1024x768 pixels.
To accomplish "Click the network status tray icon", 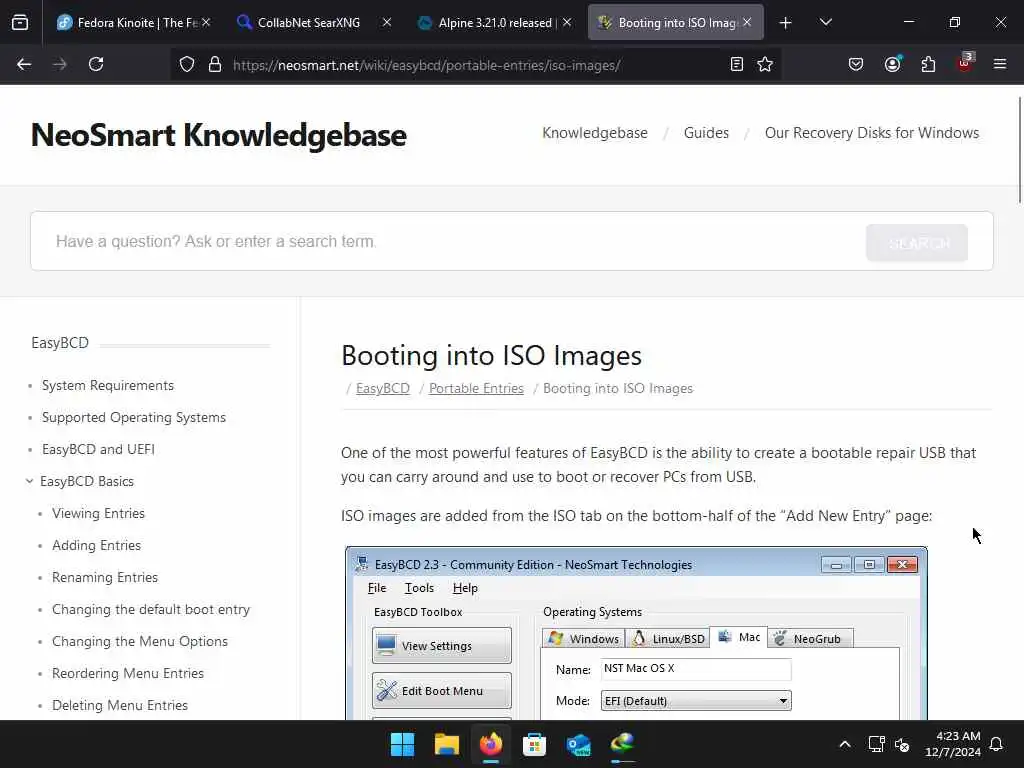I will pyautogui.click(x=876, y=744).
